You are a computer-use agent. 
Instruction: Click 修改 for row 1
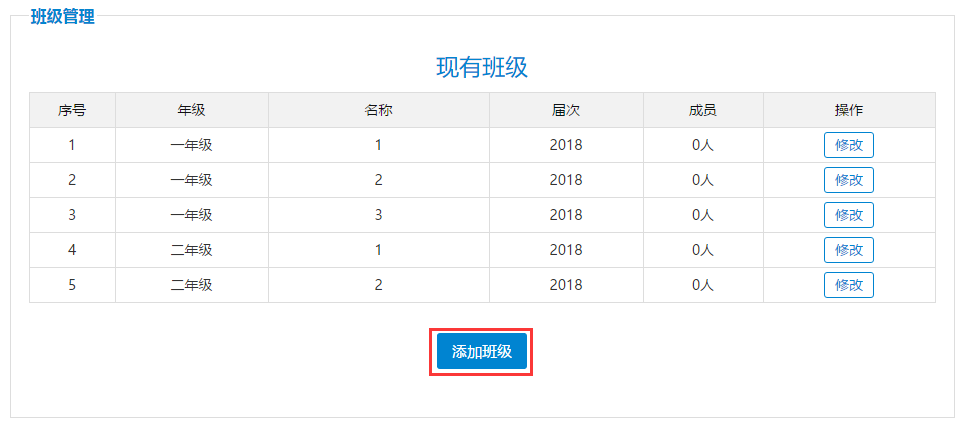(849, 146)
